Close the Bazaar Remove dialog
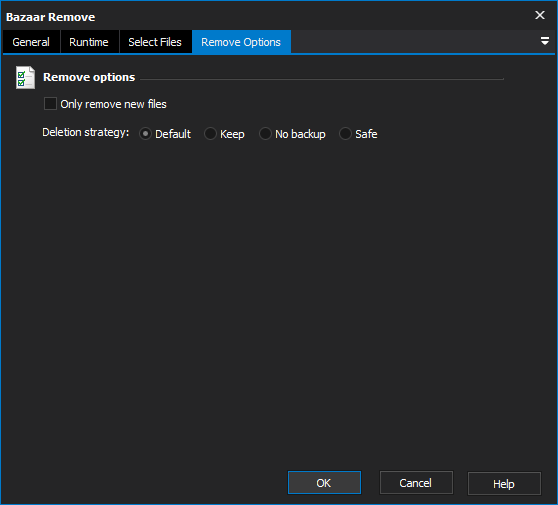 540,15
